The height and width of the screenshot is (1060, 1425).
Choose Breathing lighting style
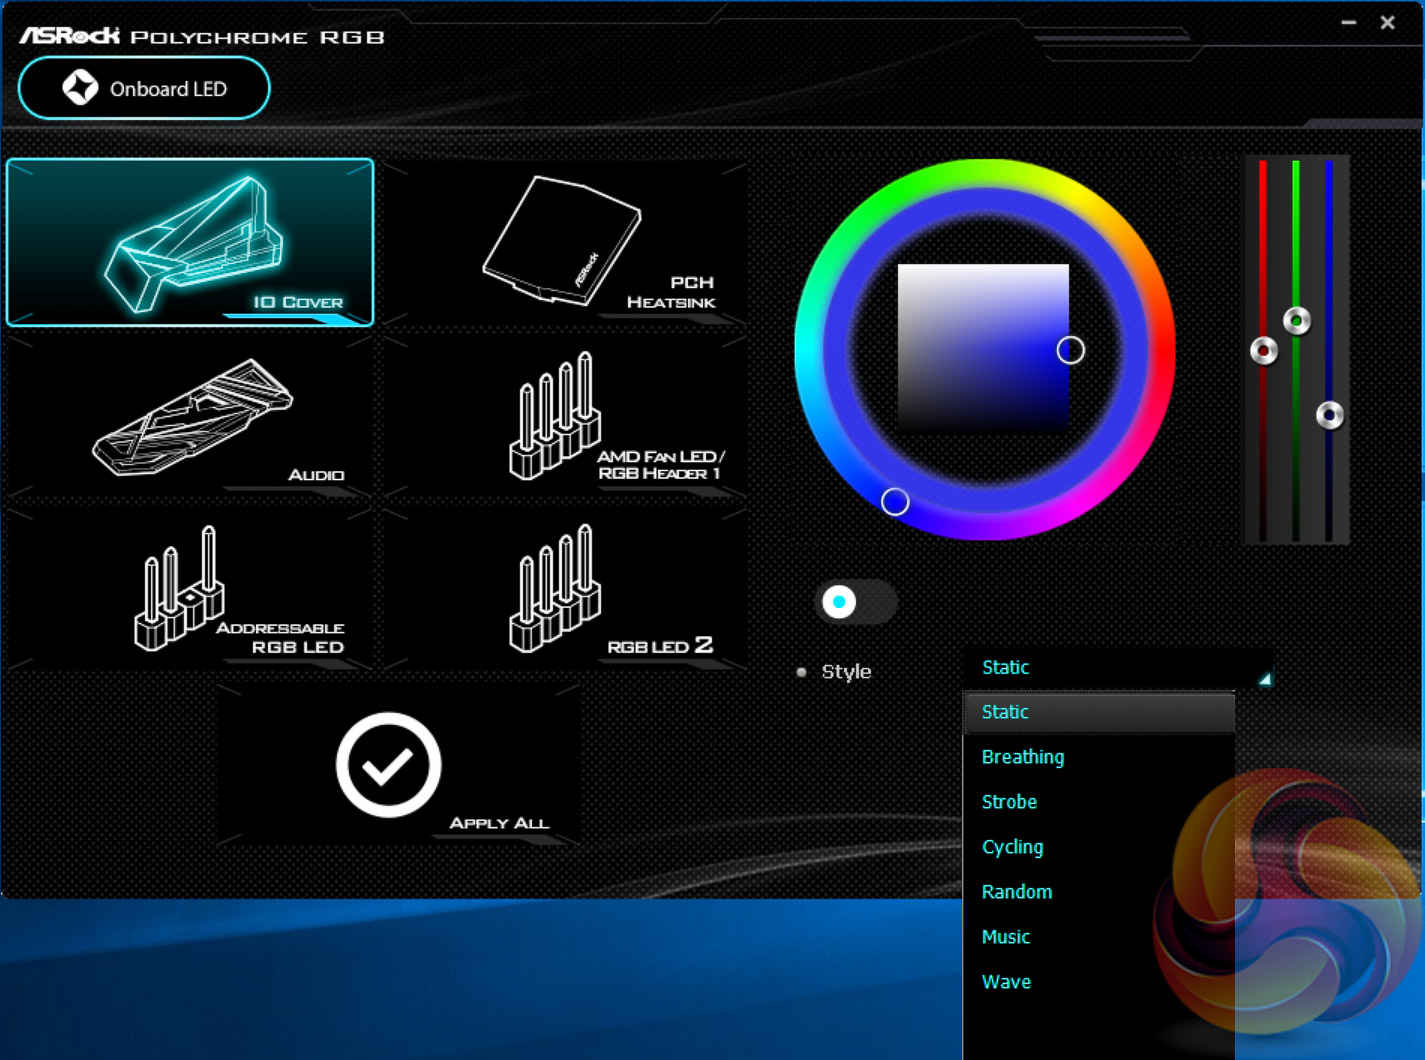click(1099, 757)
